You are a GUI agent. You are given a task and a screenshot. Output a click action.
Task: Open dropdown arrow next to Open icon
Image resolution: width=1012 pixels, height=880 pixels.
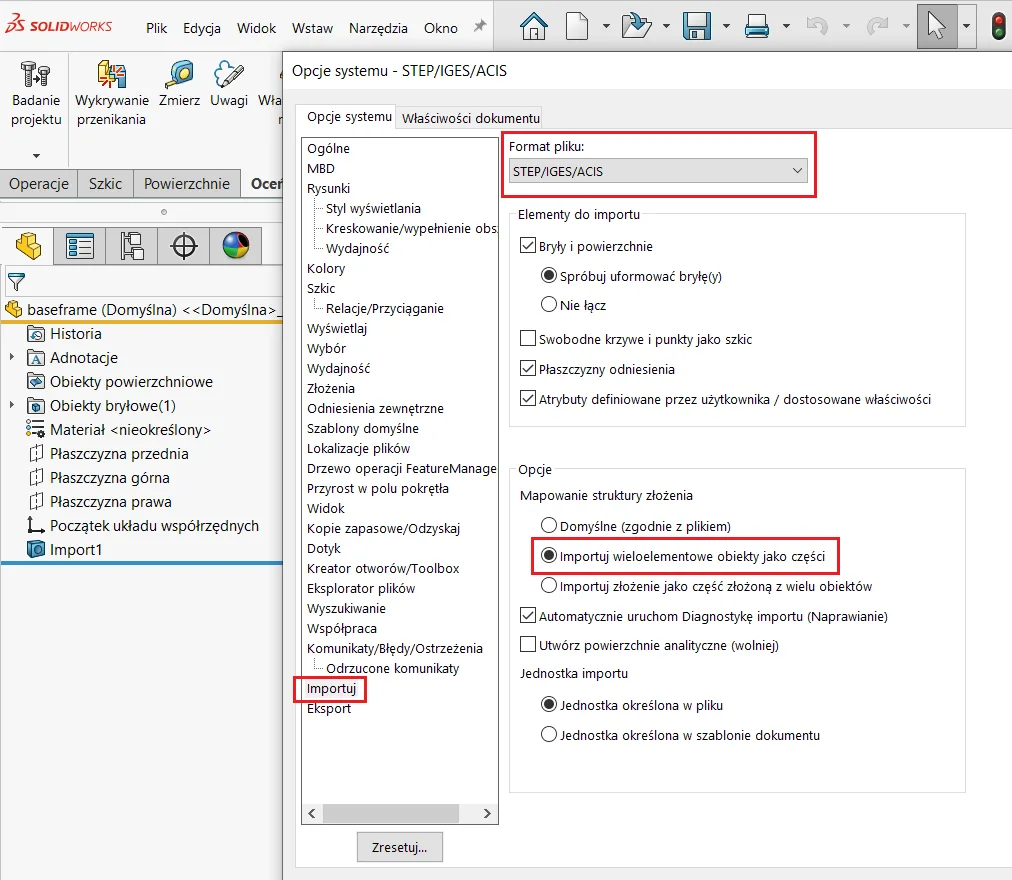point(666,26)
